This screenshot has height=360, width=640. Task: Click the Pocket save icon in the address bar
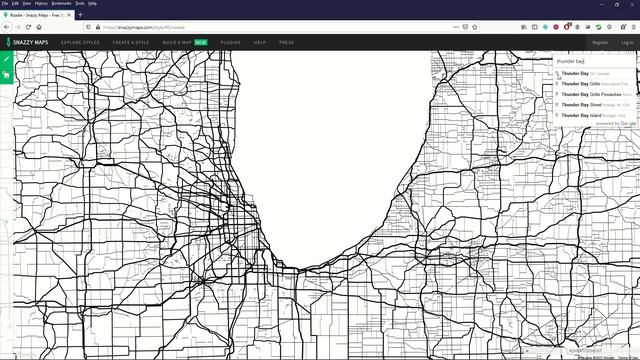pyautogui.click(x=465, y=27)
